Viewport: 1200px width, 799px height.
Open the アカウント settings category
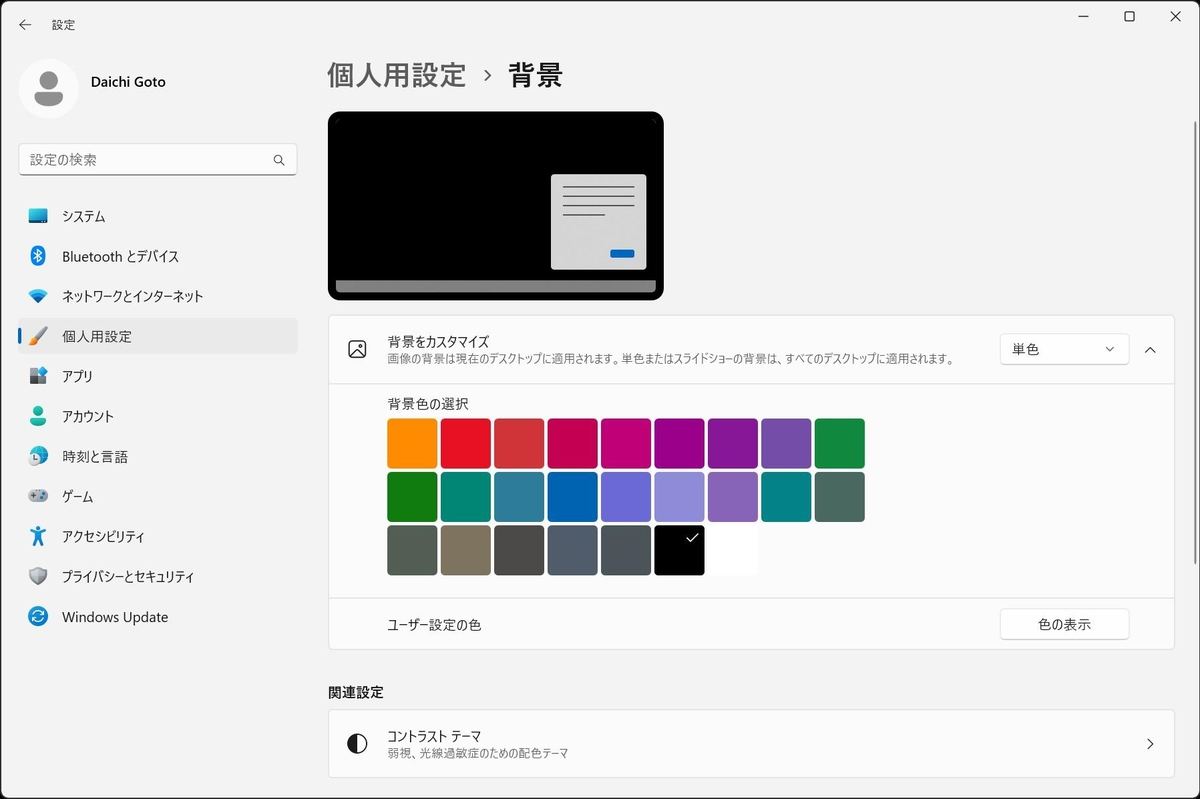(x=158, y=416)
